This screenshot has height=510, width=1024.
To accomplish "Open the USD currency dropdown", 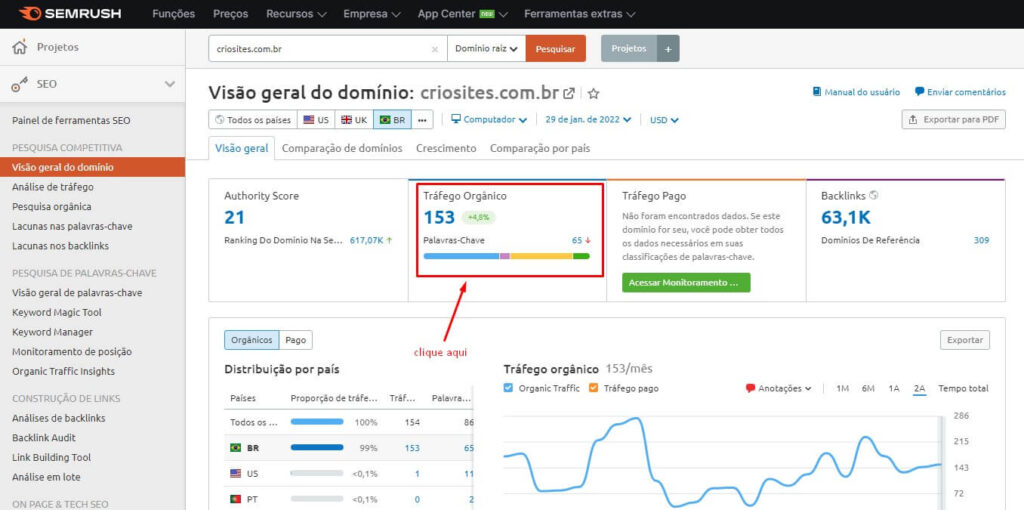I will [664, 120].
